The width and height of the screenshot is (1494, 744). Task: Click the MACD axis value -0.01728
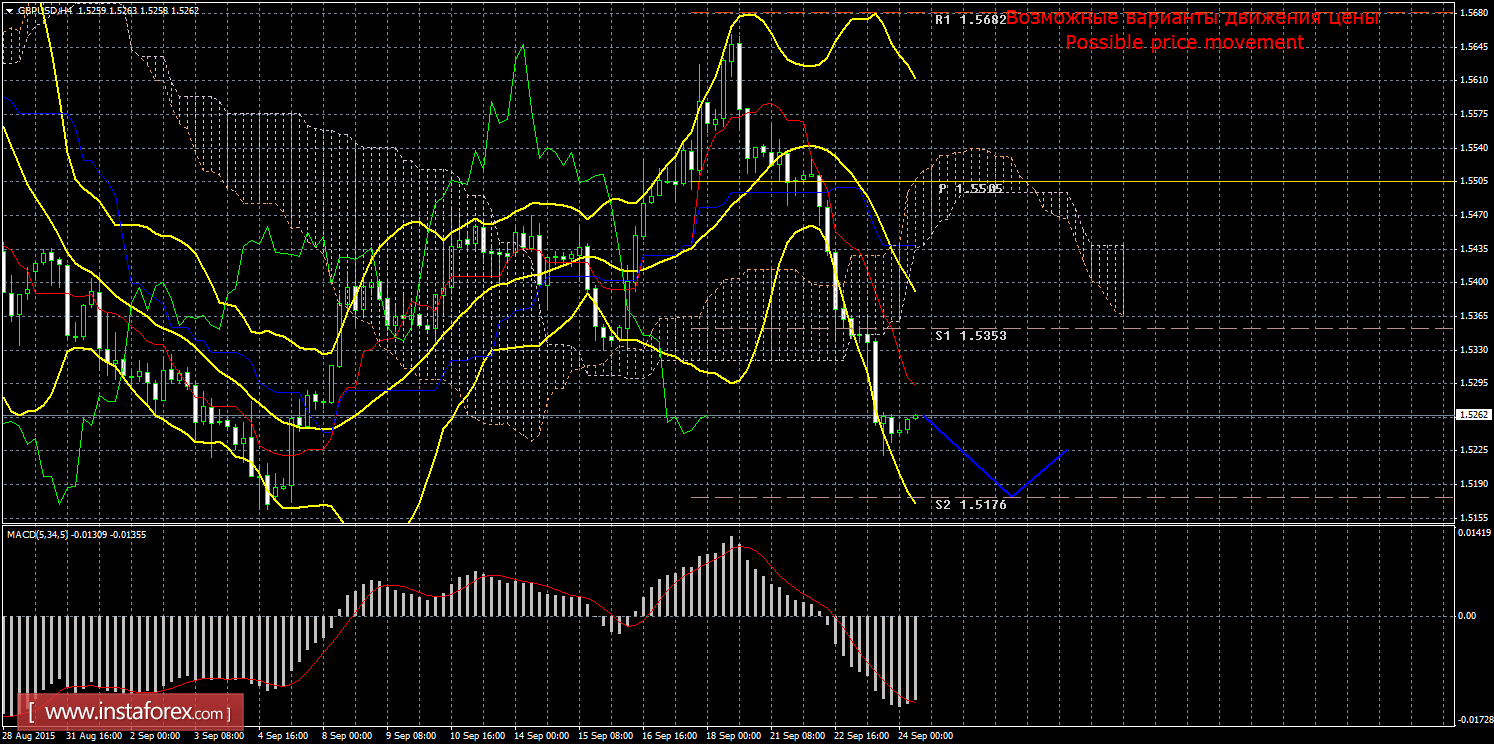1473,719
